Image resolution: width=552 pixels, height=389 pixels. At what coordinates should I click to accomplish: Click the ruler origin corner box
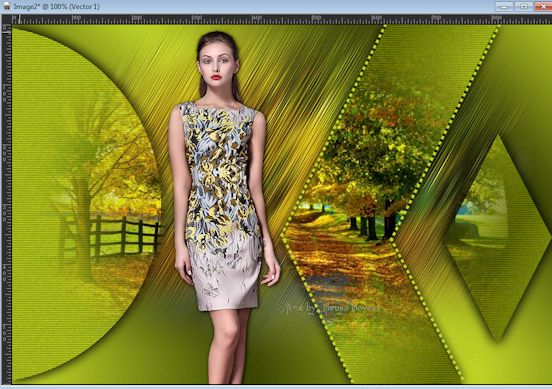(7, 20)
